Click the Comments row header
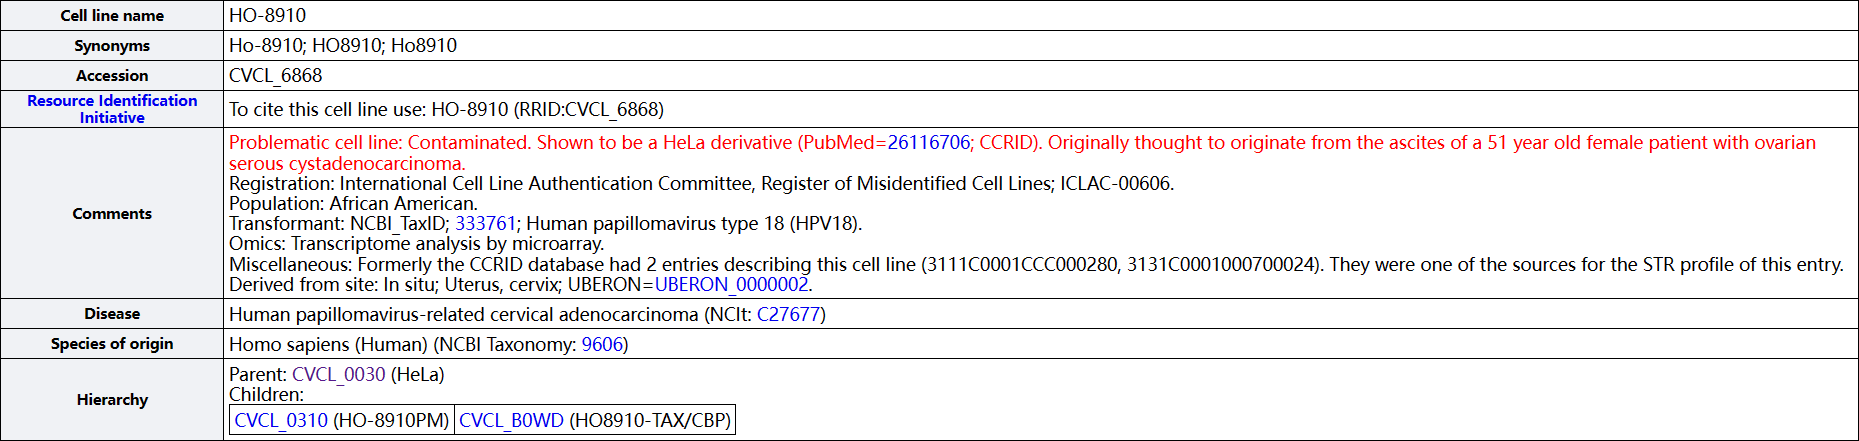1859x441 pixels. pos(112,214)
